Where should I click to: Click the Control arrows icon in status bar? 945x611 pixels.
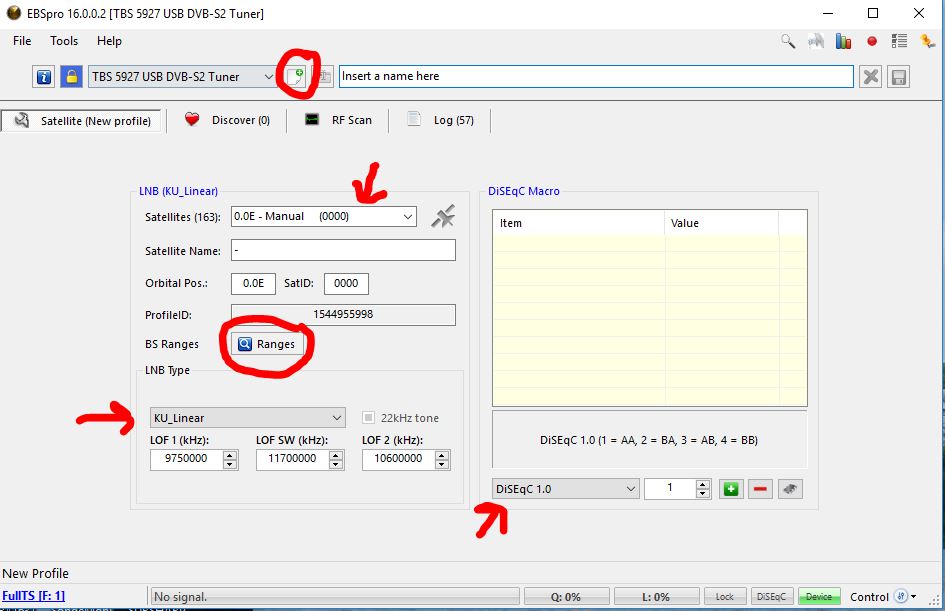pos(900,597)
